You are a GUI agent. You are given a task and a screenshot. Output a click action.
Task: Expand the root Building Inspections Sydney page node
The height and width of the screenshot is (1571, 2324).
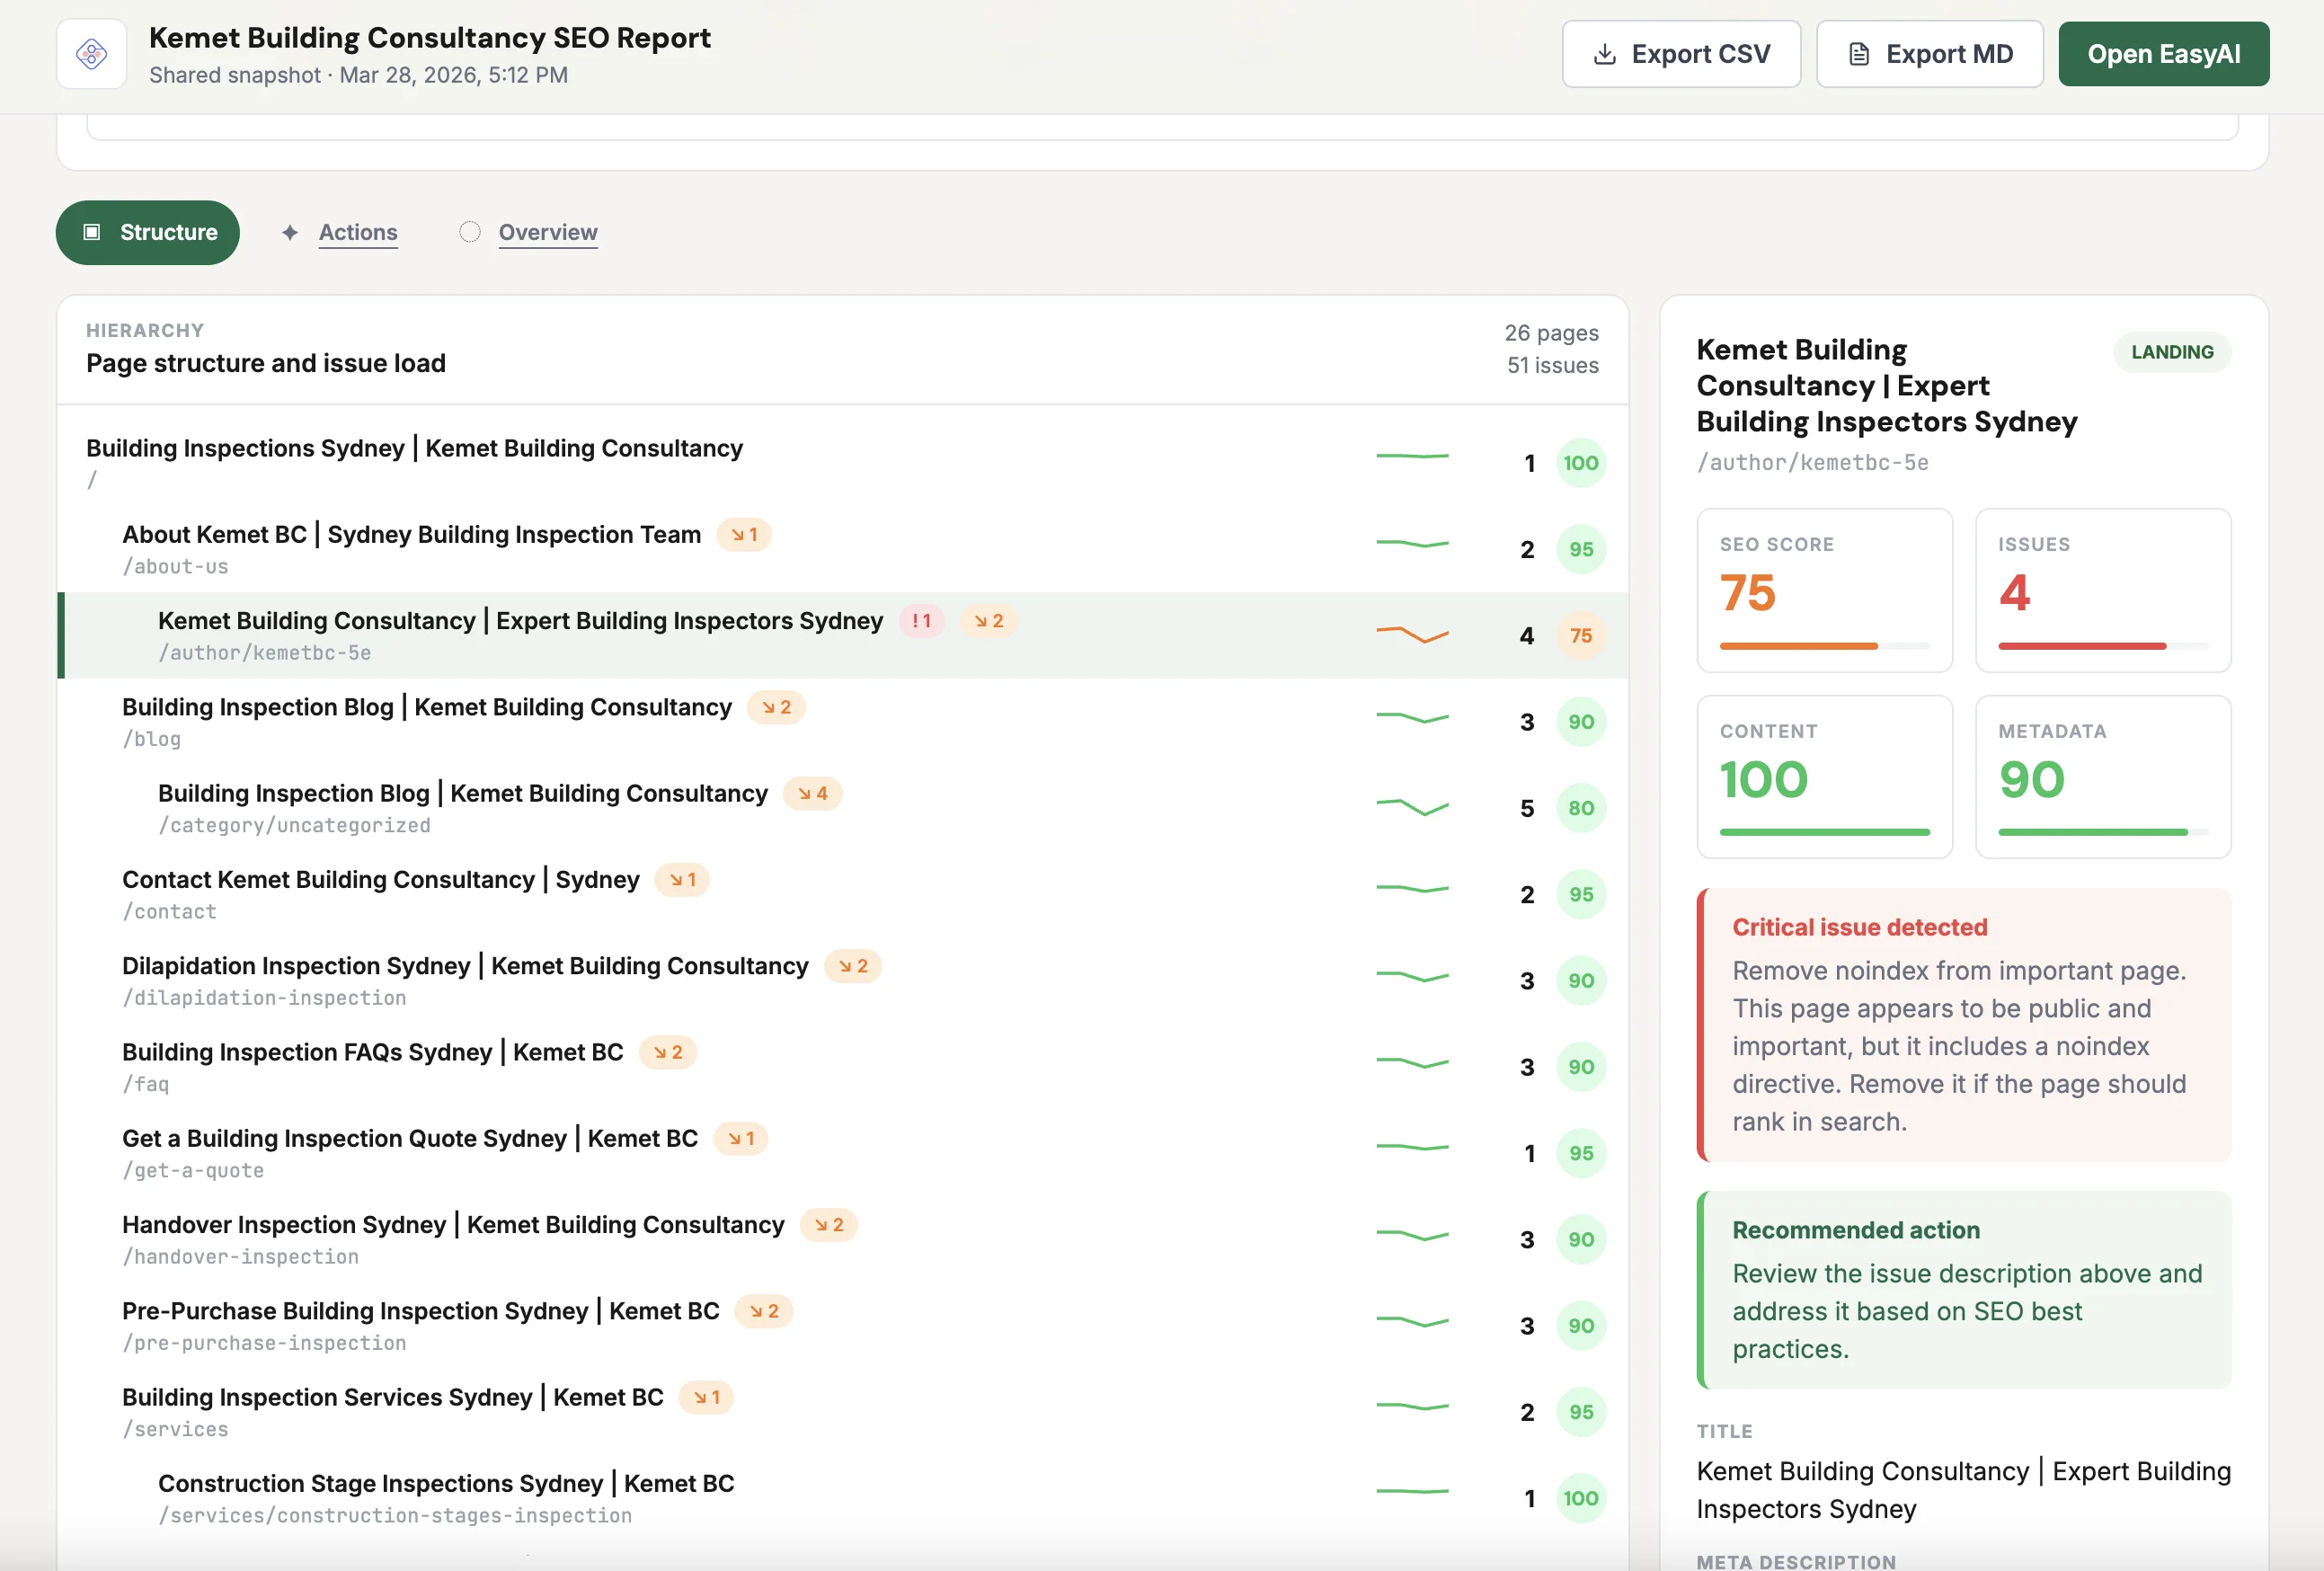413,448
